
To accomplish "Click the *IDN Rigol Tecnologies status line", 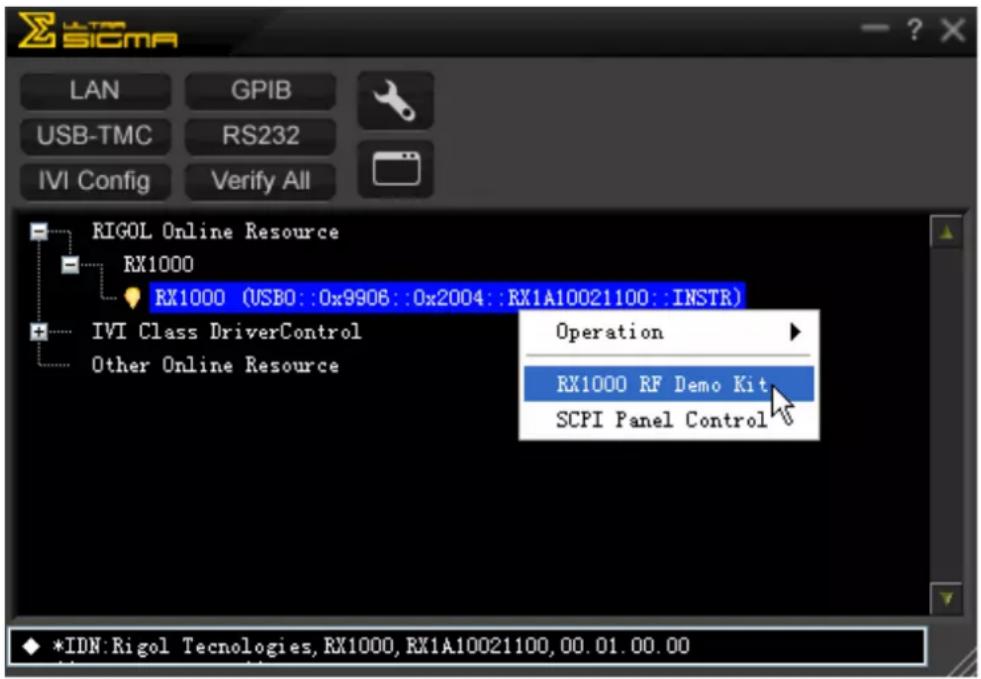I will (x=467, y=646).
